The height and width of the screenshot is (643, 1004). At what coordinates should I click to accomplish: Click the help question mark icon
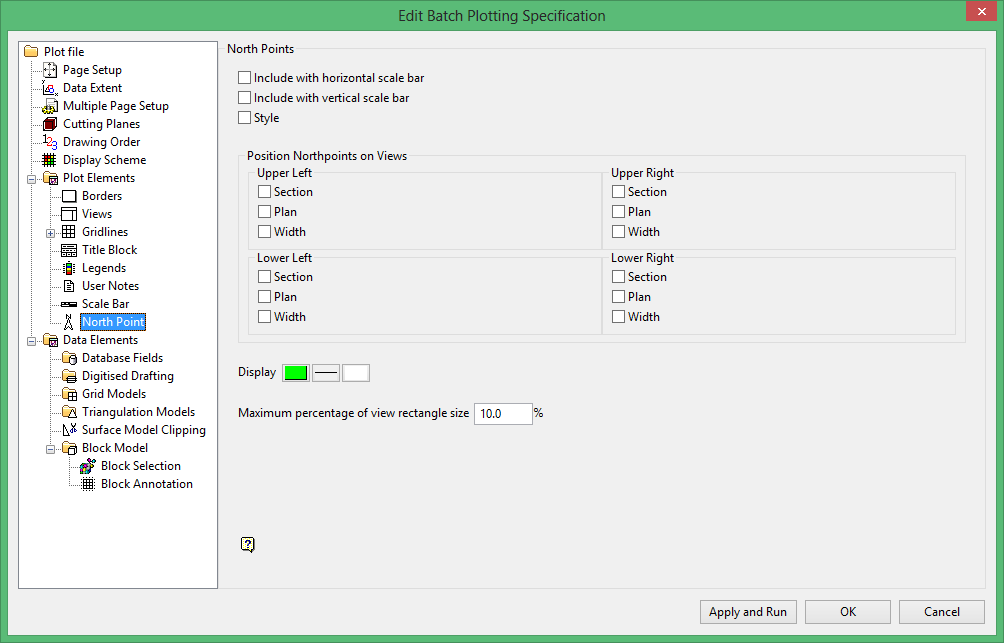pos(248,544)
